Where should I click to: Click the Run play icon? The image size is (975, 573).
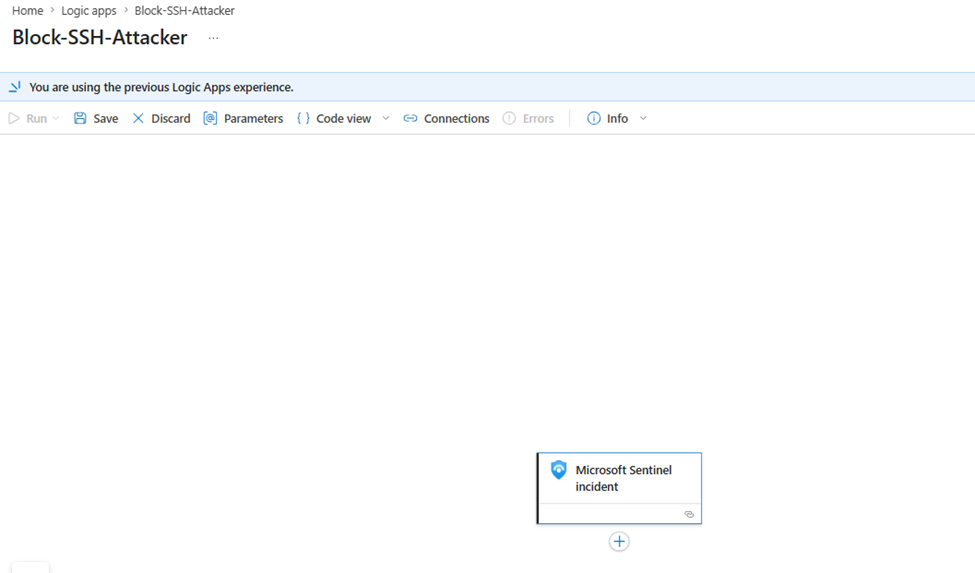click(x=14, y=118)
